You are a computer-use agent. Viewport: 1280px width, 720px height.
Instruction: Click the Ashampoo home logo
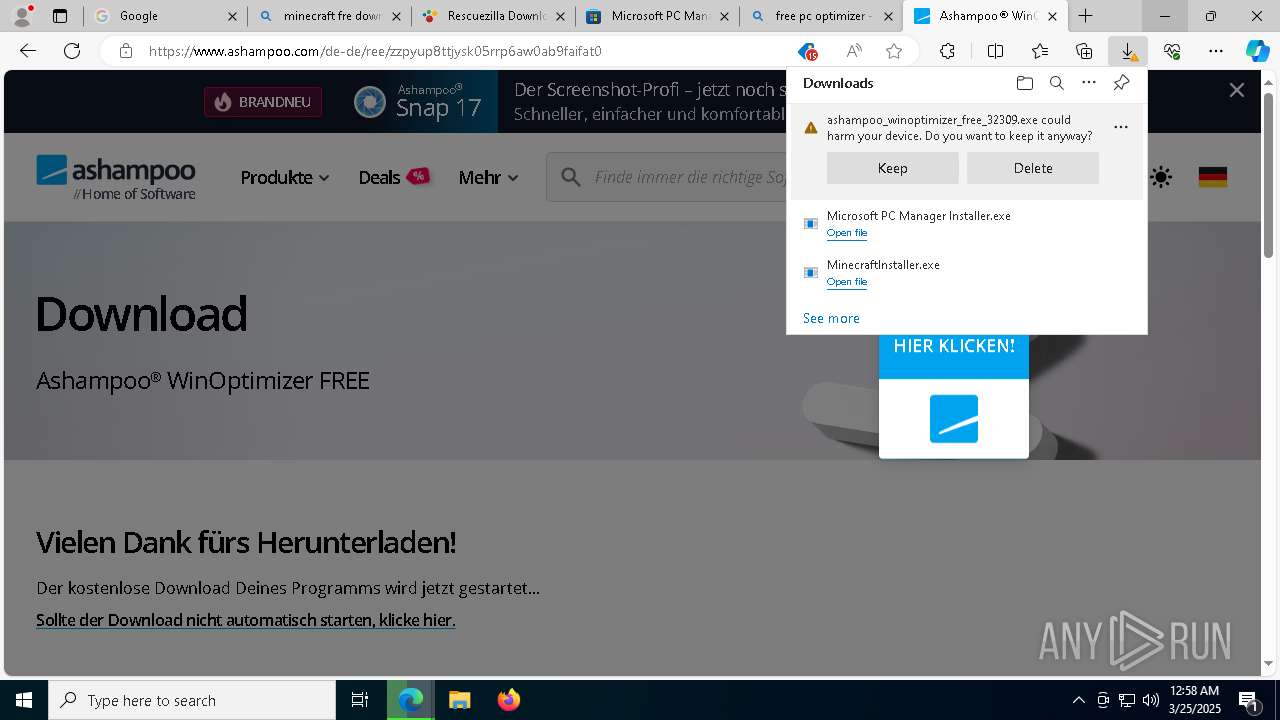coord(116,177)
